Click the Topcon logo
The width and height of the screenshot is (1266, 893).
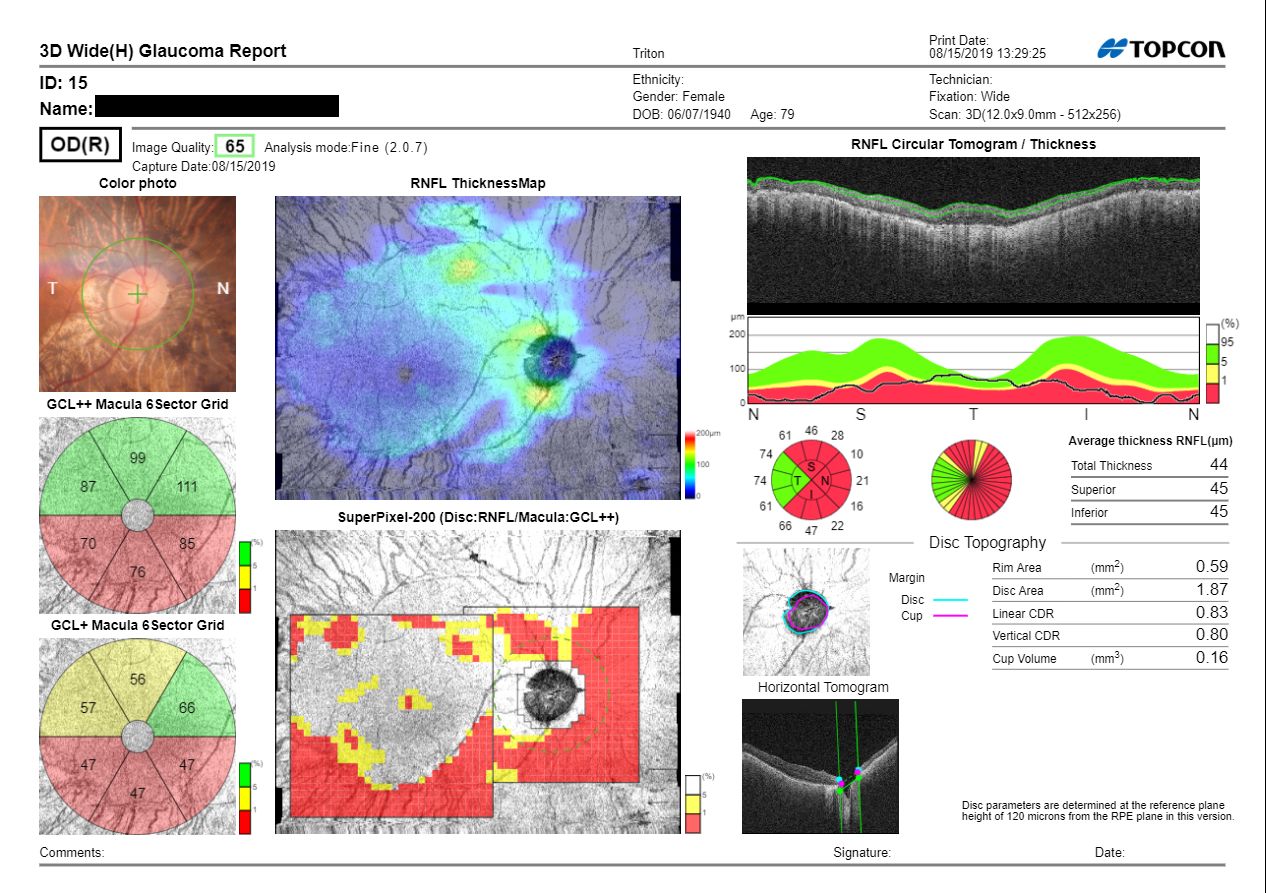1160,49
